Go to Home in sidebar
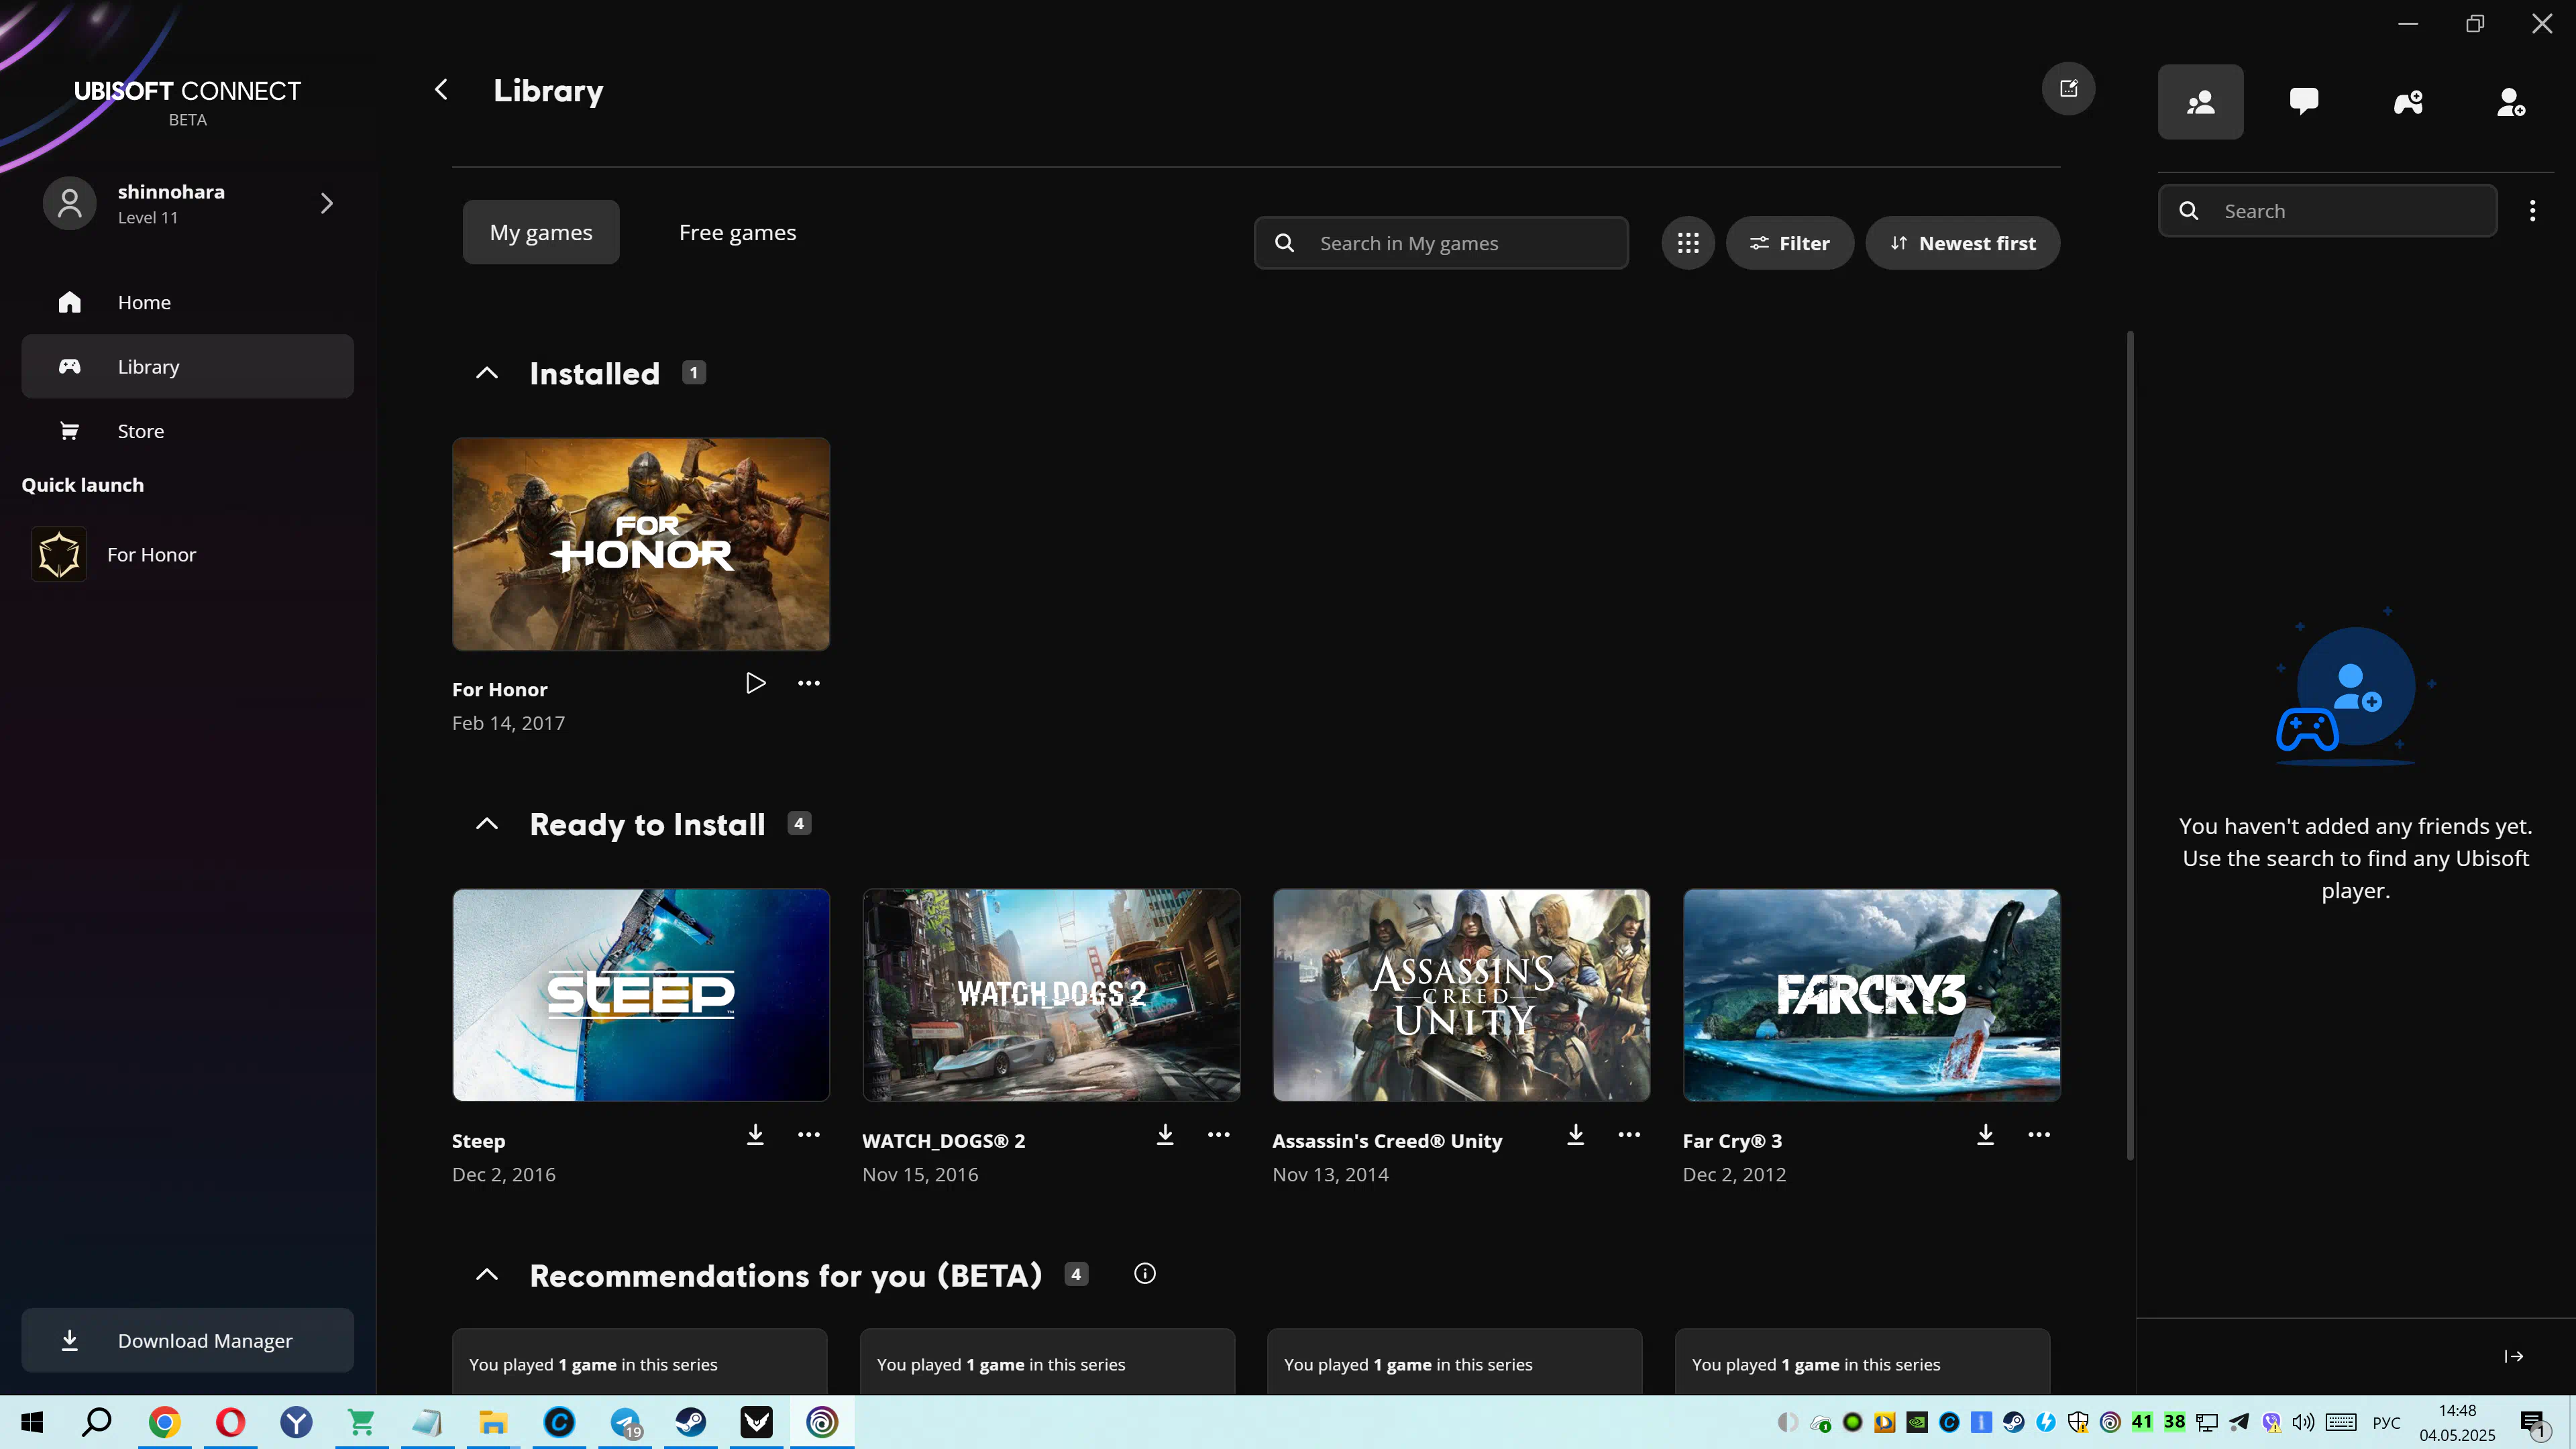The image size is (2576, 1449). pyautogui.click(x=188, y=302)
